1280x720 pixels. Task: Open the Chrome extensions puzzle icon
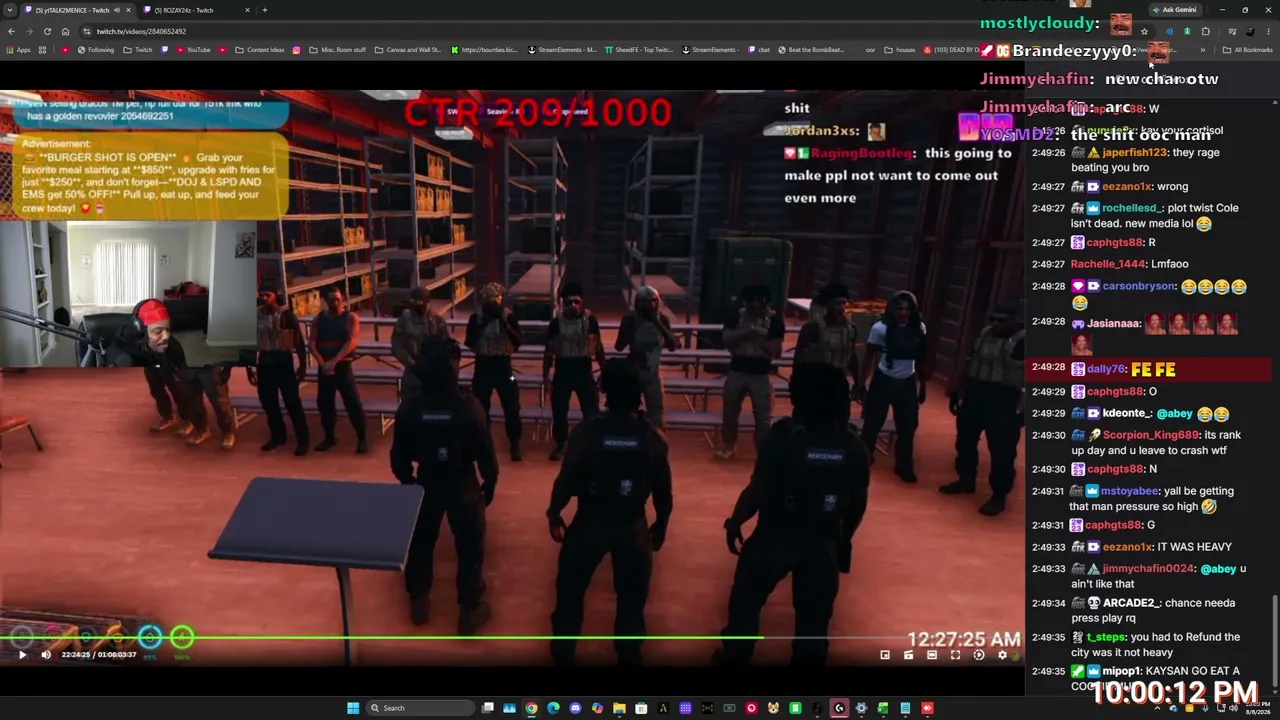[x=1205, y=31]
